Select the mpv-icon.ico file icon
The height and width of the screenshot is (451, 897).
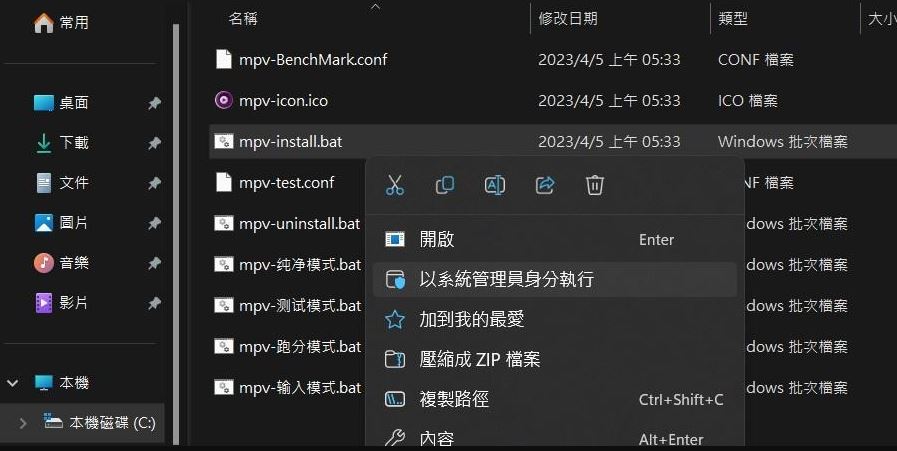[x=223, y=100]
